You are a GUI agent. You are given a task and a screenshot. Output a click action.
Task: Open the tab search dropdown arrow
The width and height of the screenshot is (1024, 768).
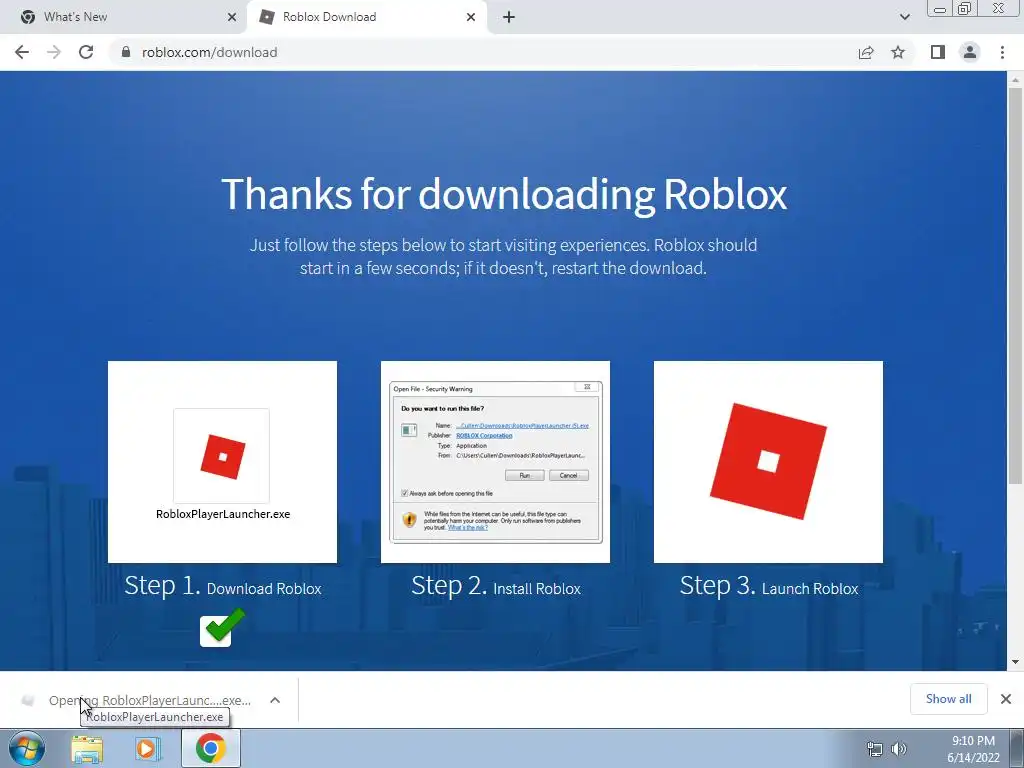904,18
